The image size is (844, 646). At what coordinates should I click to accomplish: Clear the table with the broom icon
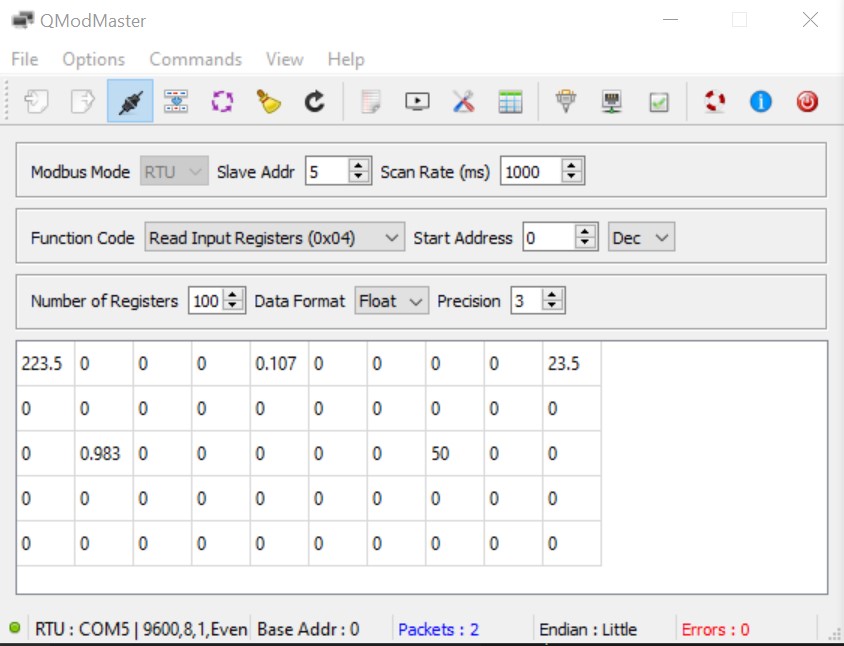[x=268, y=102]
